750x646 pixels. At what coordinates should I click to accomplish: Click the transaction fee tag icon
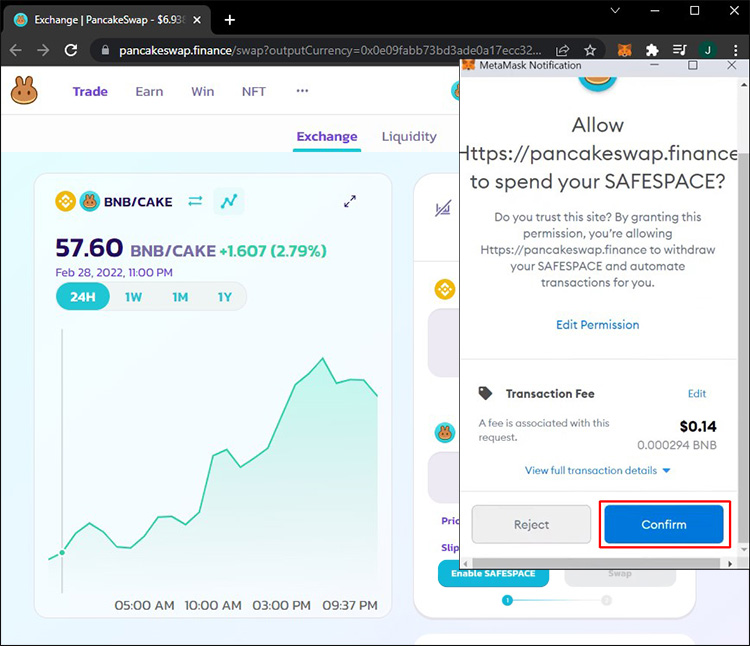(x=485, y=393)
